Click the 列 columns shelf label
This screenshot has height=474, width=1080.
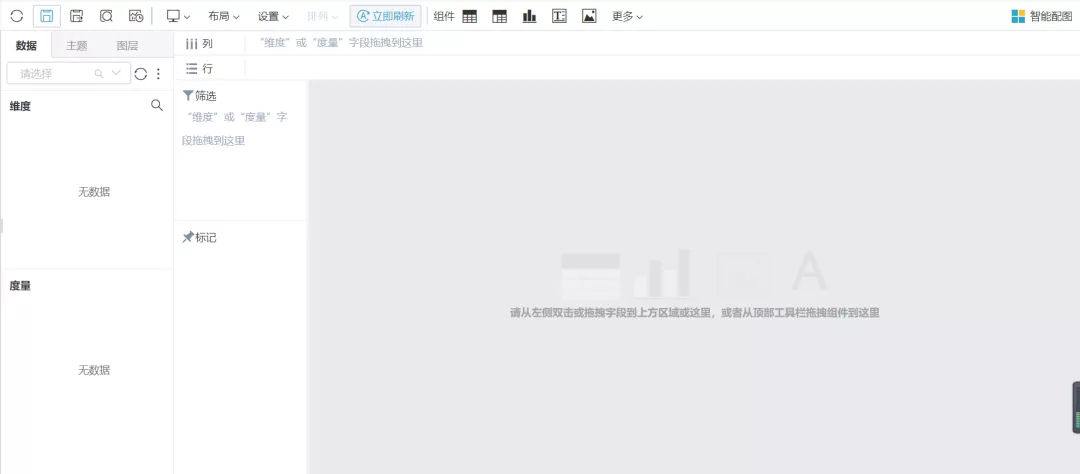(x=200, y=43)
